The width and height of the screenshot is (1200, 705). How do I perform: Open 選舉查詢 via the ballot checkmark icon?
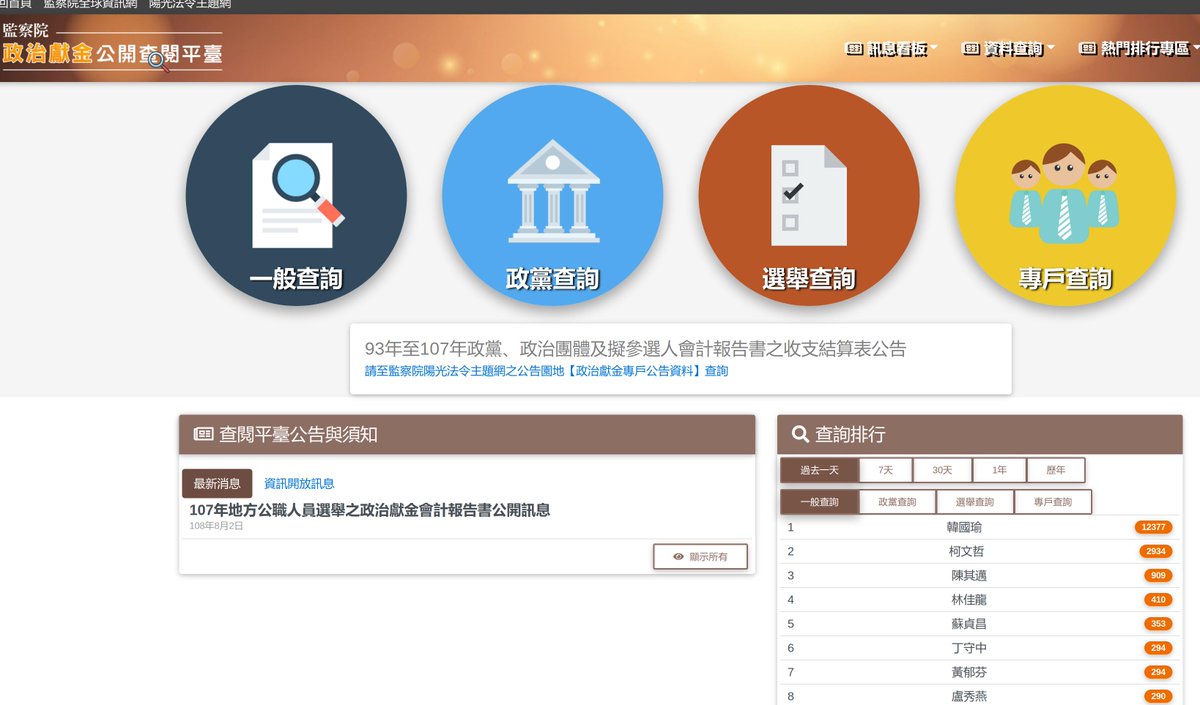(x=809, y=195)
